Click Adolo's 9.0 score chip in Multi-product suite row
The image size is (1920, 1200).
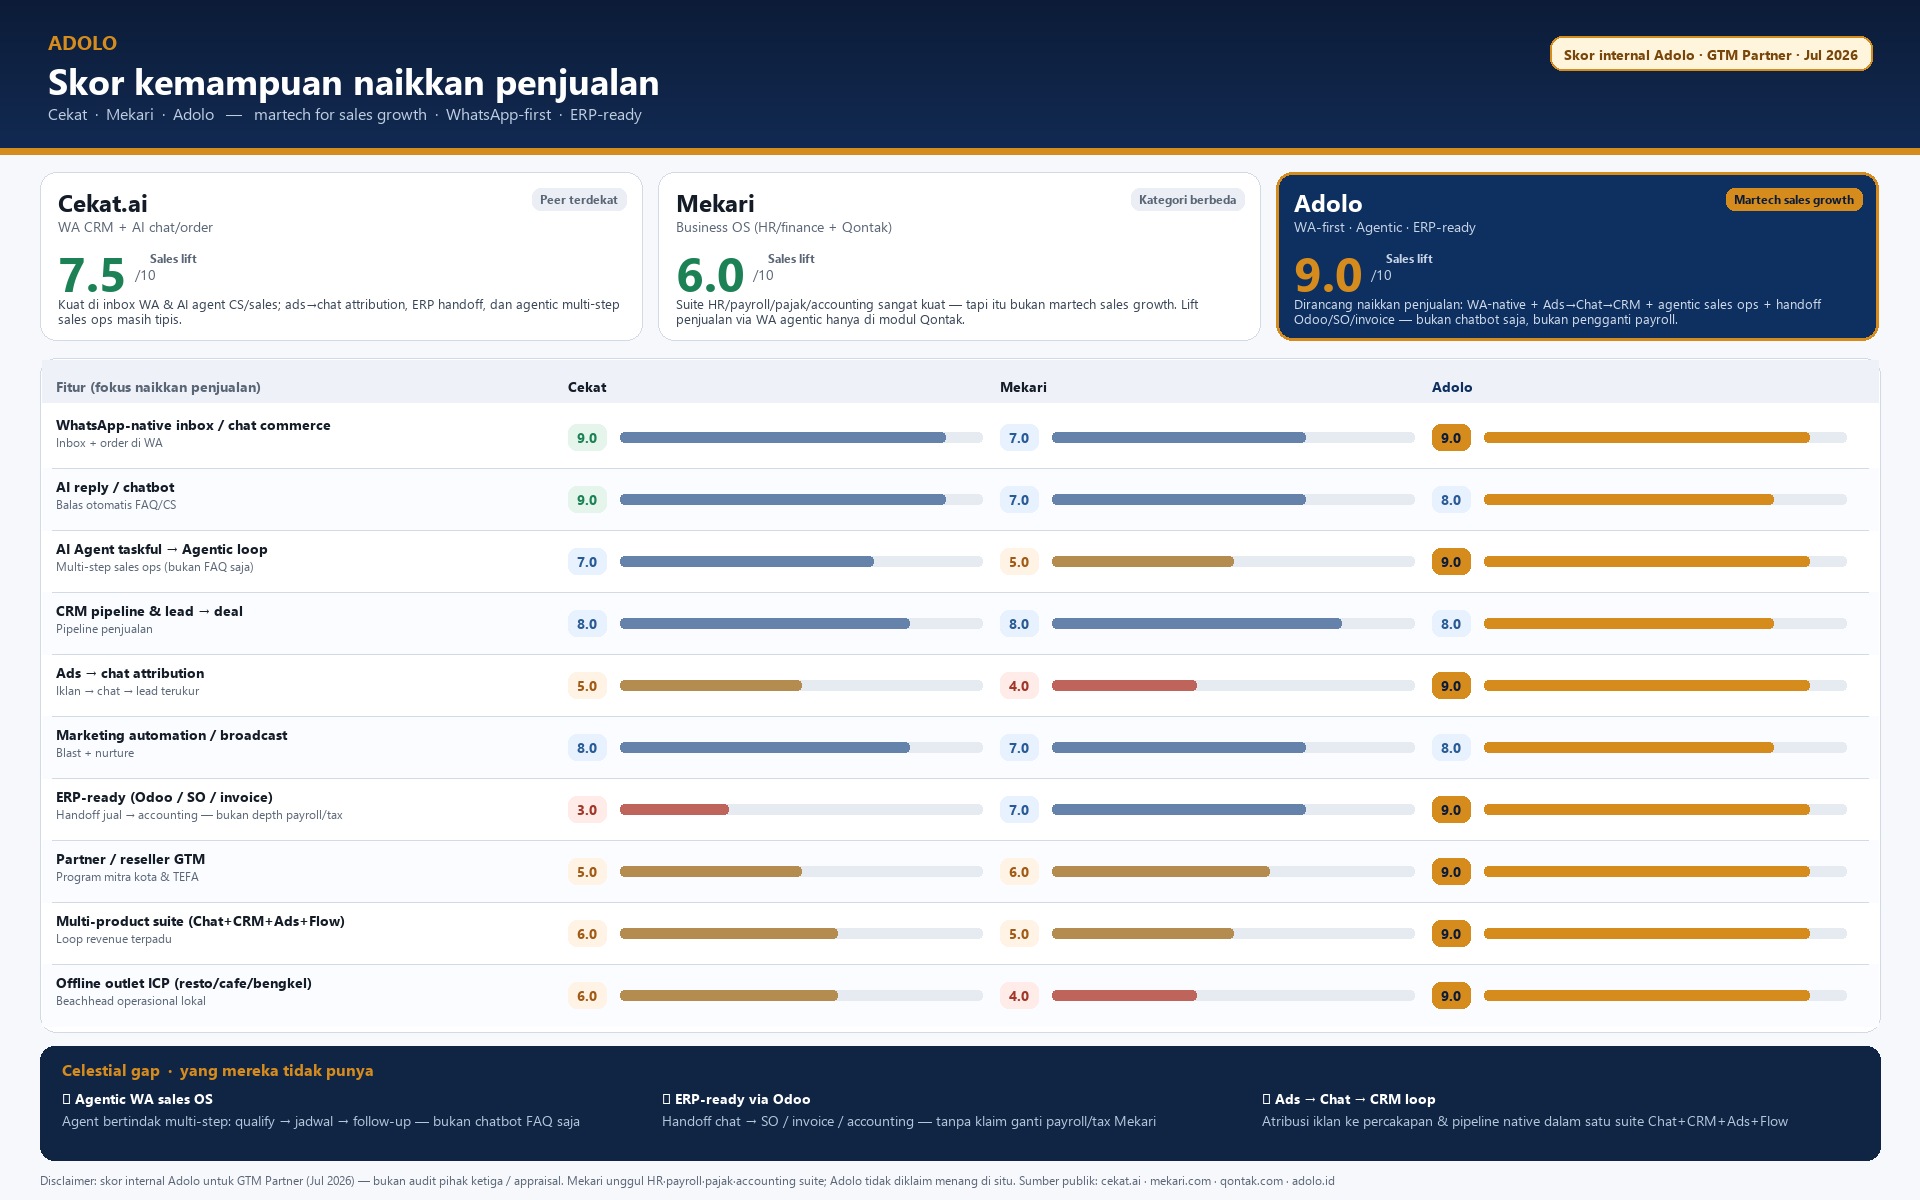[1451, 934]
